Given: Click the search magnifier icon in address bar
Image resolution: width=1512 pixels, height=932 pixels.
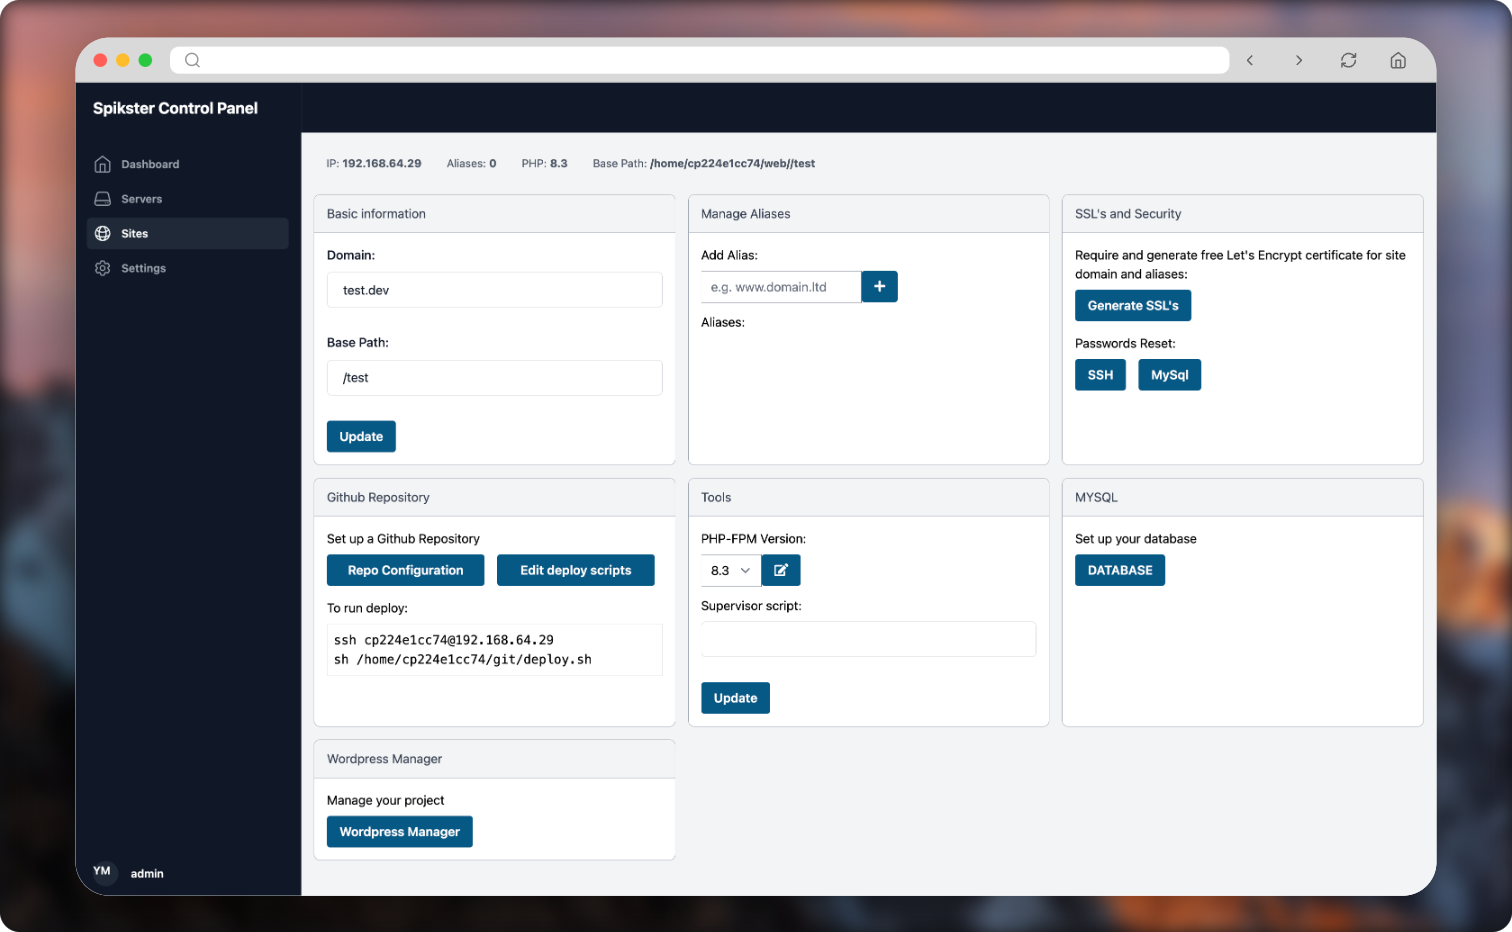Looking at the screenshot, I should coord(193,60).
